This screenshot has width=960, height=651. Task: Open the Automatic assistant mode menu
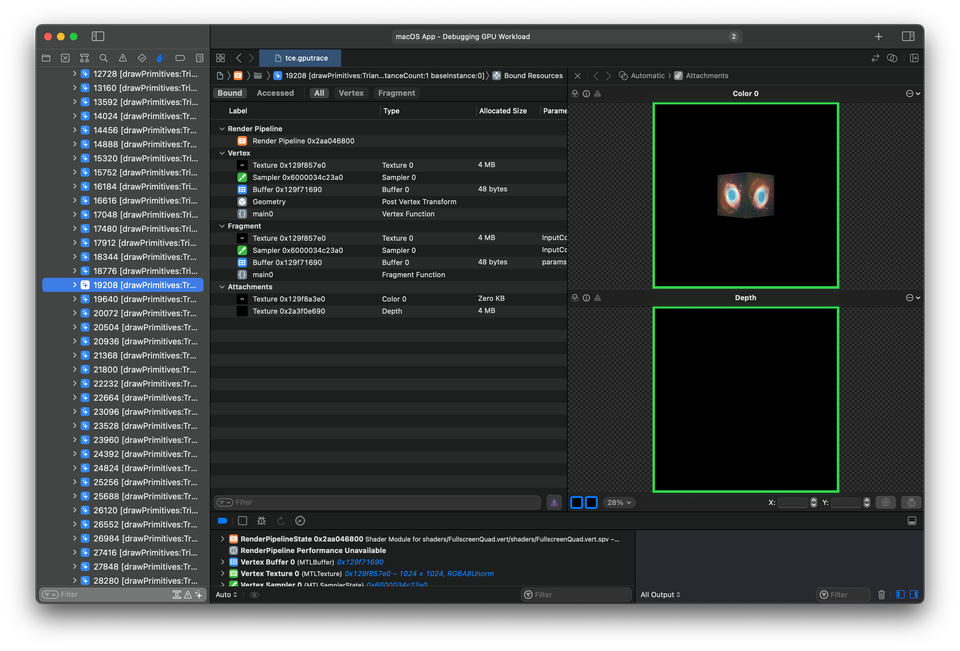[x=642, y=76]
